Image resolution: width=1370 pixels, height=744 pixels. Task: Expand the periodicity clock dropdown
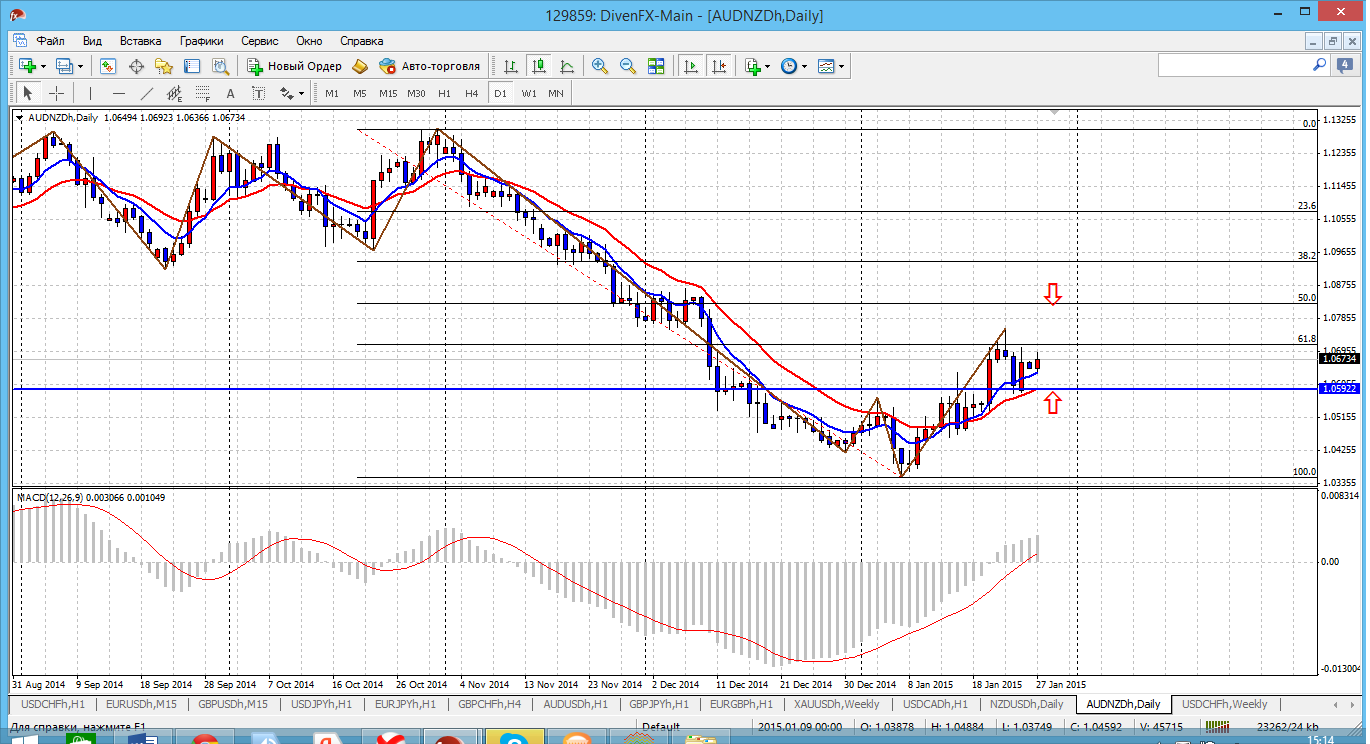coord(804,66)
